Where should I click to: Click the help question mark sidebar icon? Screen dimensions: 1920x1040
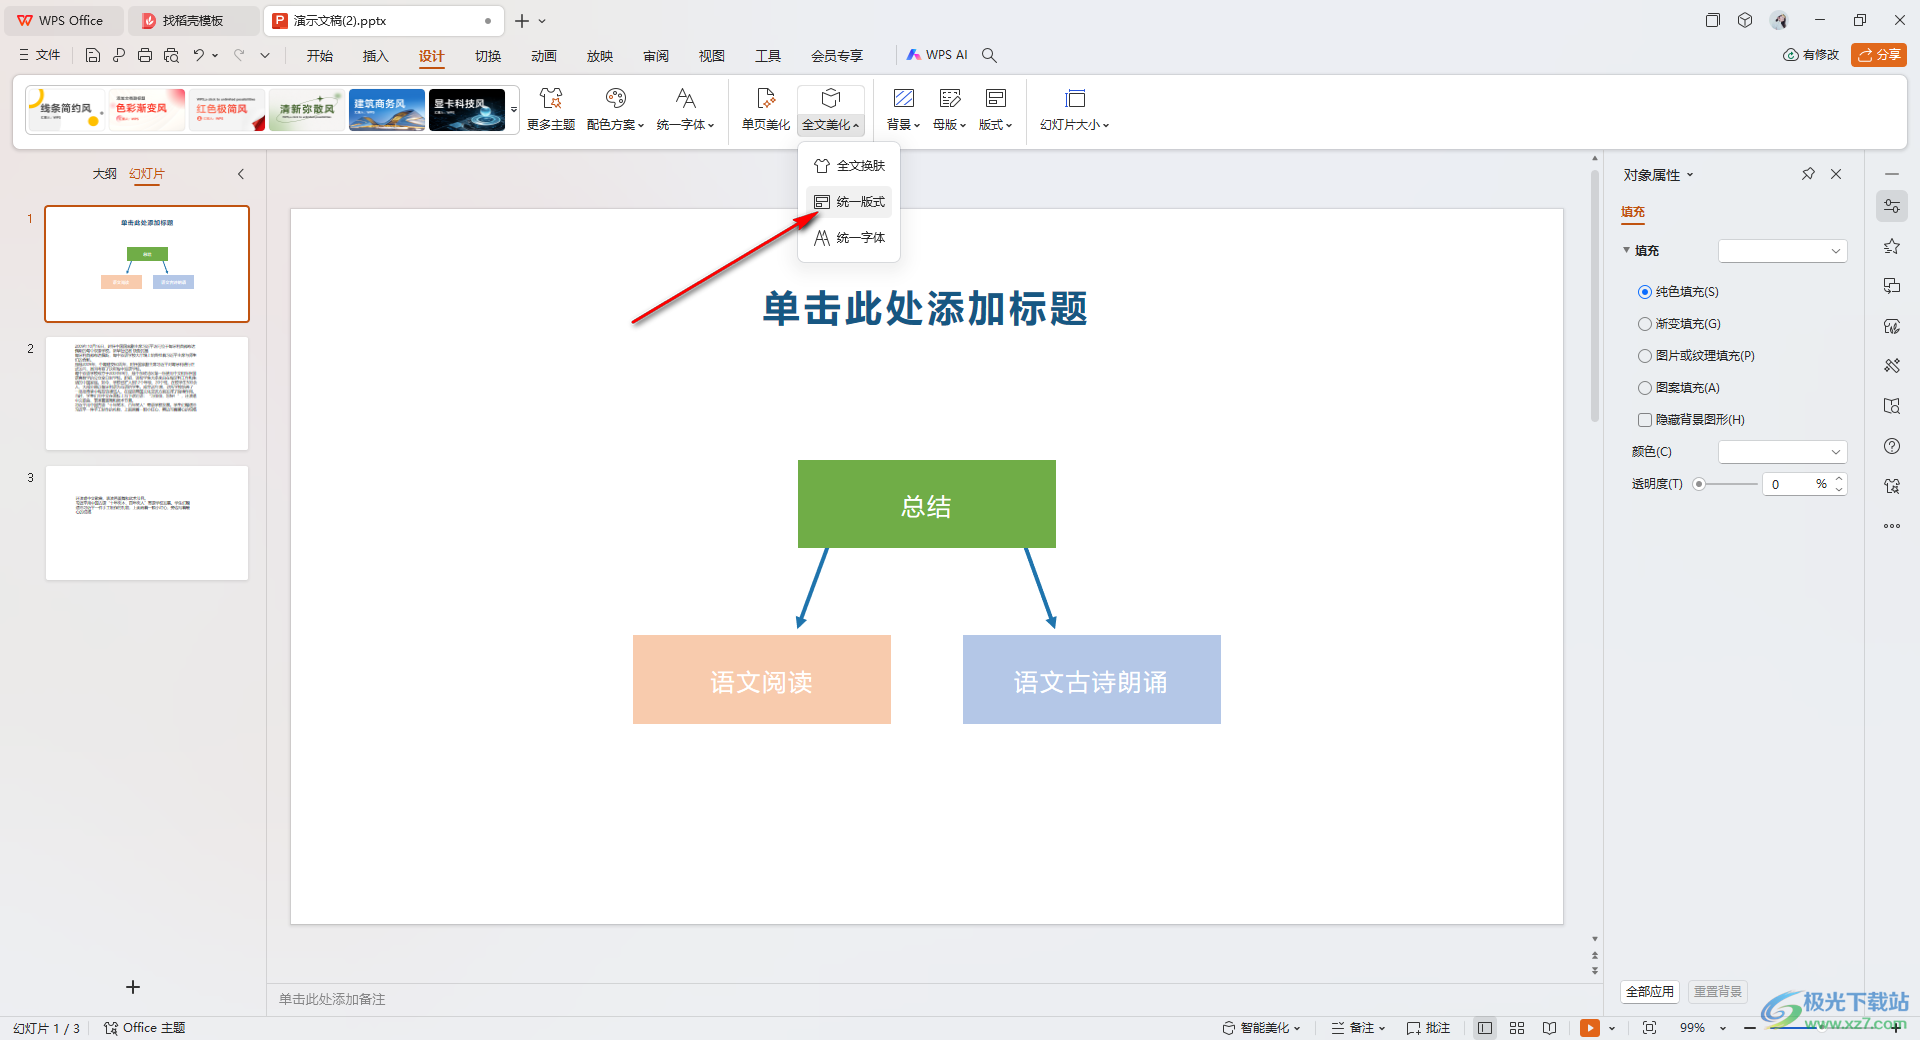[x=1892, y=446]
